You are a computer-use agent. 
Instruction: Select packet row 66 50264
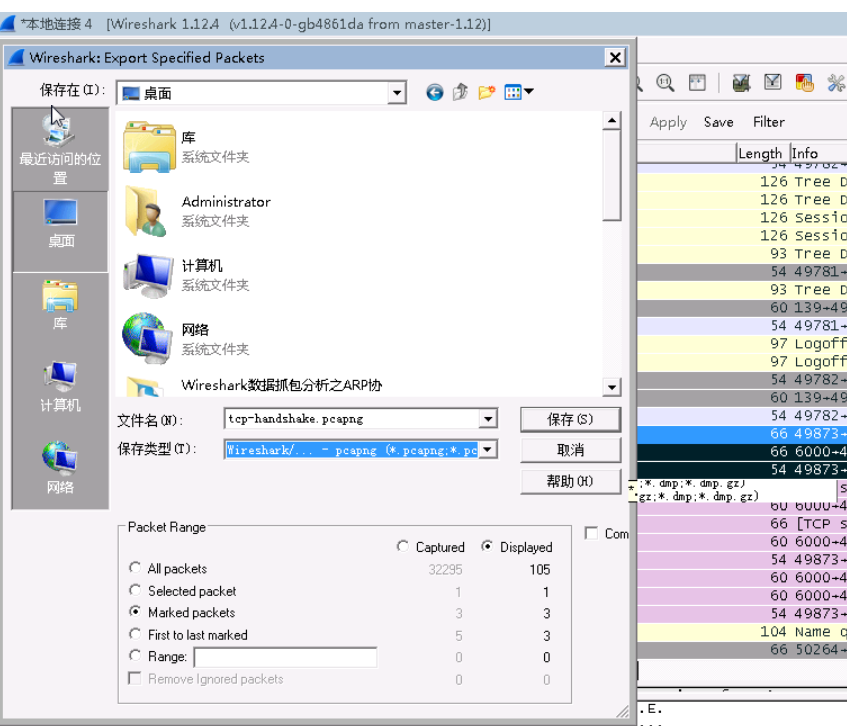[742, 650]
